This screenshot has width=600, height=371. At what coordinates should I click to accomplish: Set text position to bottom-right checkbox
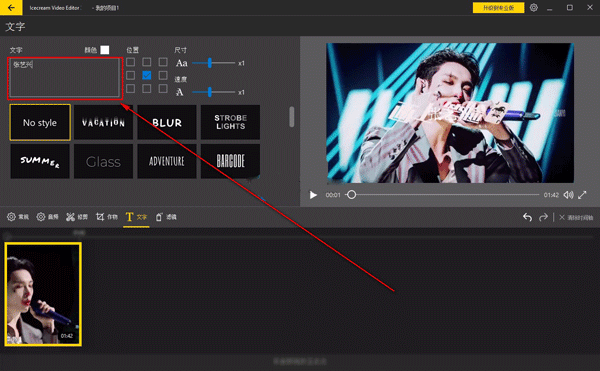tap(163, 89)
